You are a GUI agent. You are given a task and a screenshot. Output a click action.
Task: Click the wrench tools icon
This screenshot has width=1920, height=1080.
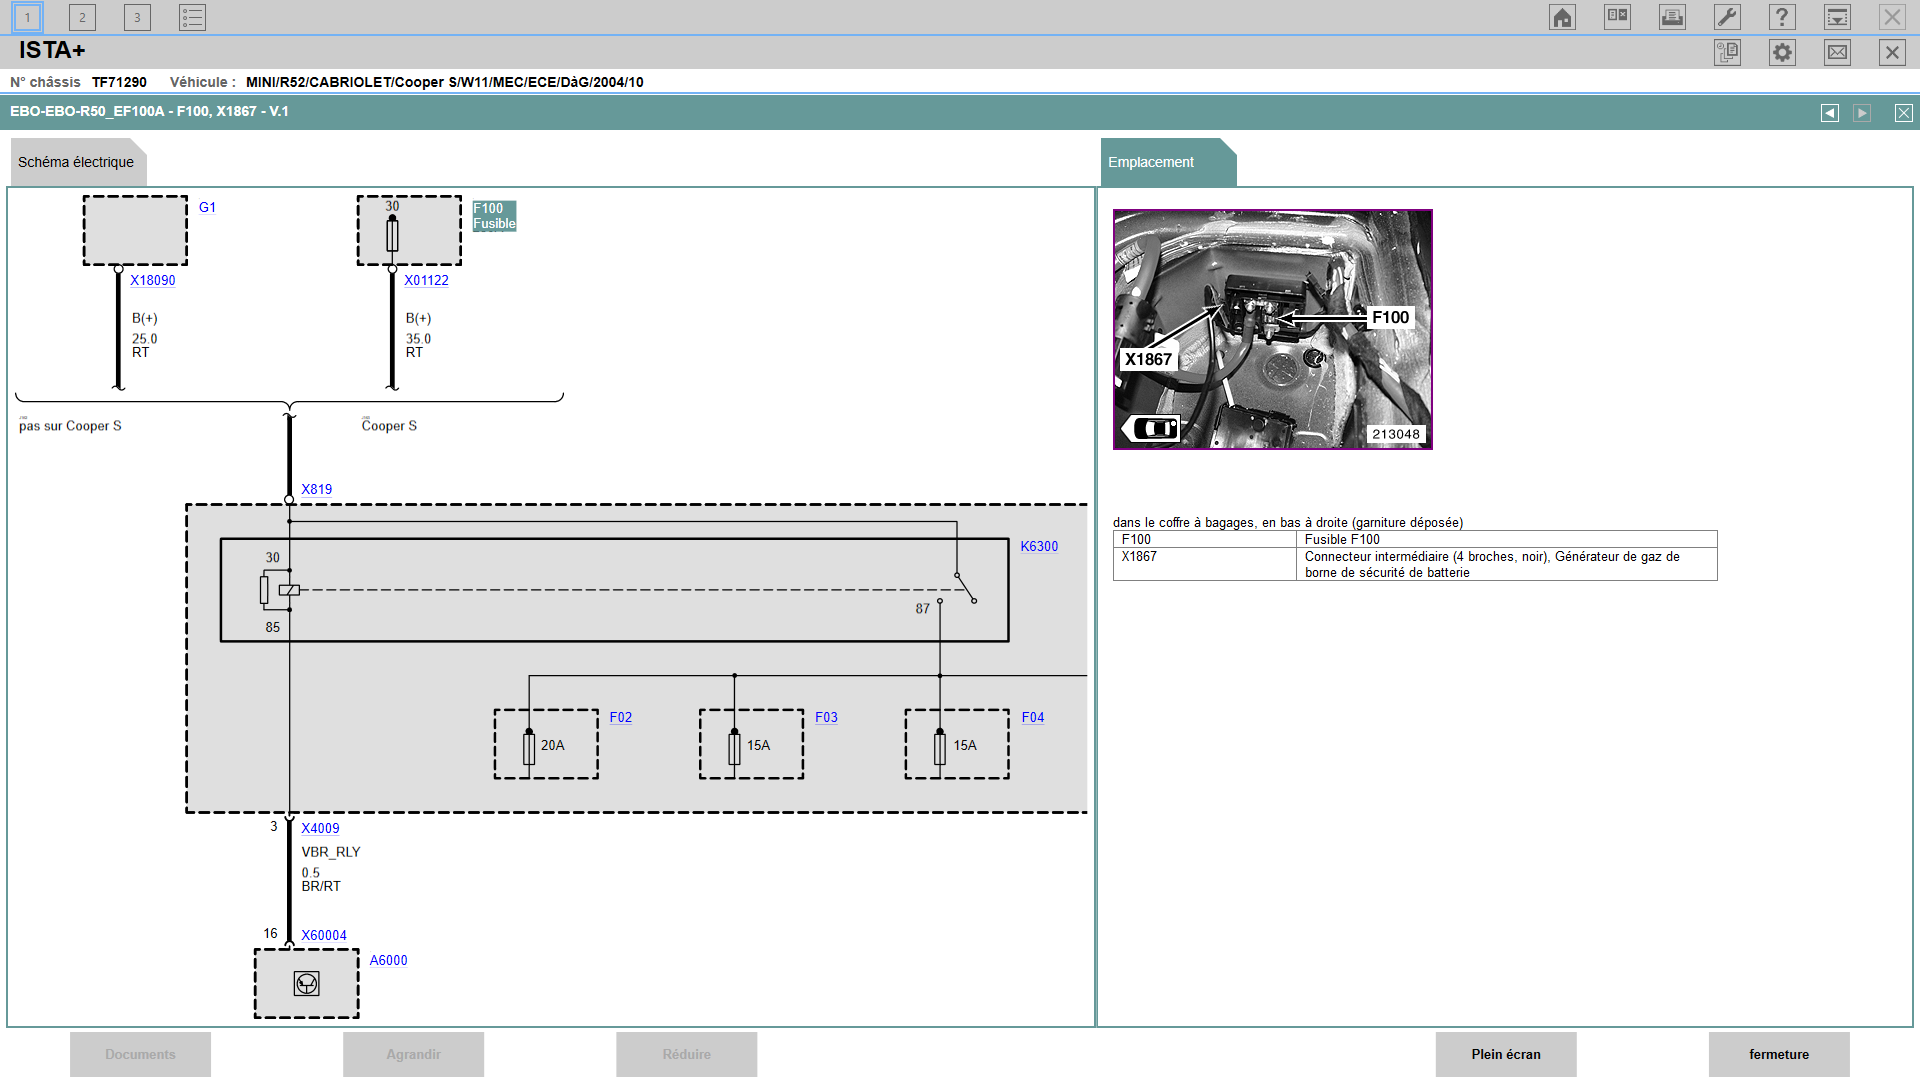point(1727,17)
